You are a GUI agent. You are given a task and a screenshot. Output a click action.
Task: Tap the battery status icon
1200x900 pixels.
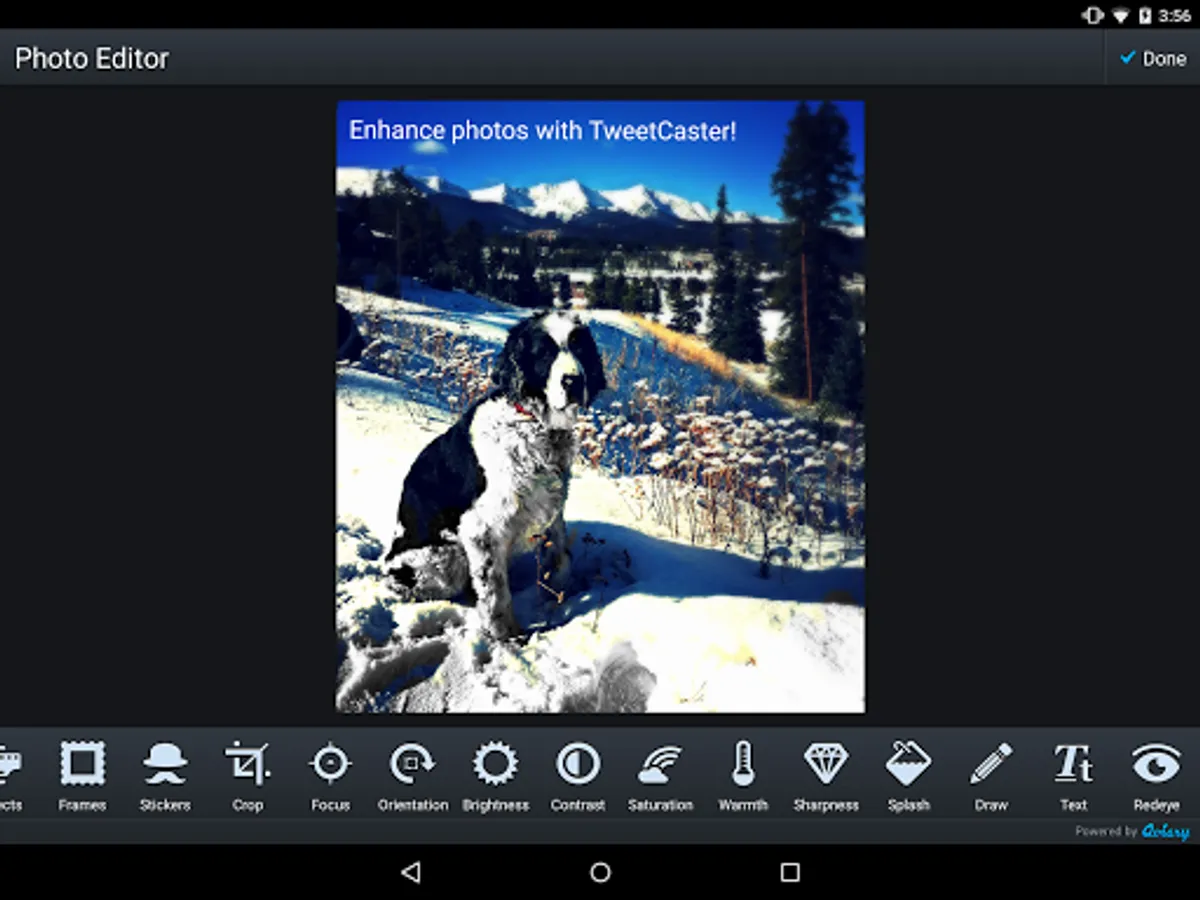pyautogui.click(x=1145, y=15)
